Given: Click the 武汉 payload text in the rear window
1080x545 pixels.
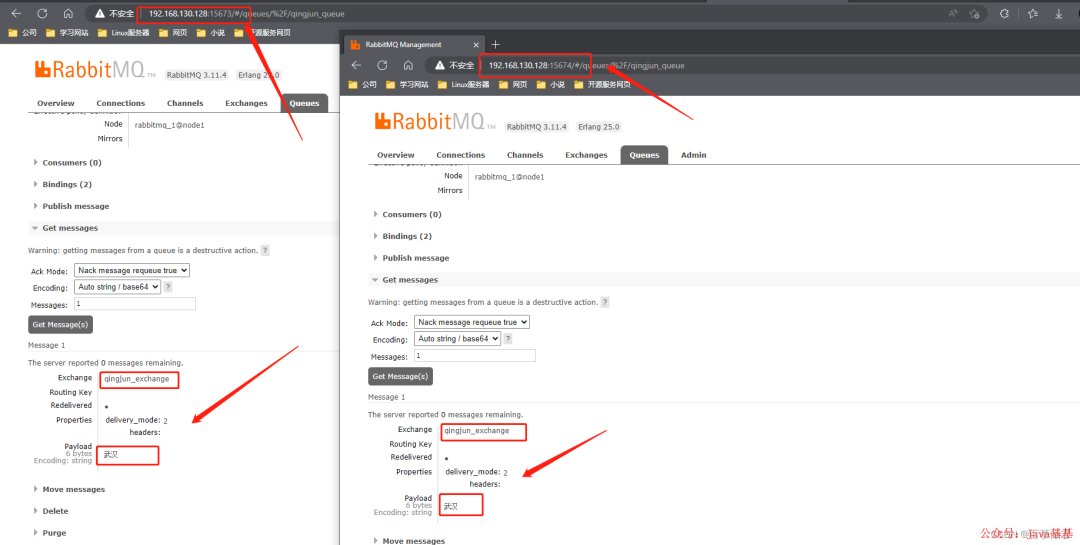Looking at the screenshot, I should 111,455.
